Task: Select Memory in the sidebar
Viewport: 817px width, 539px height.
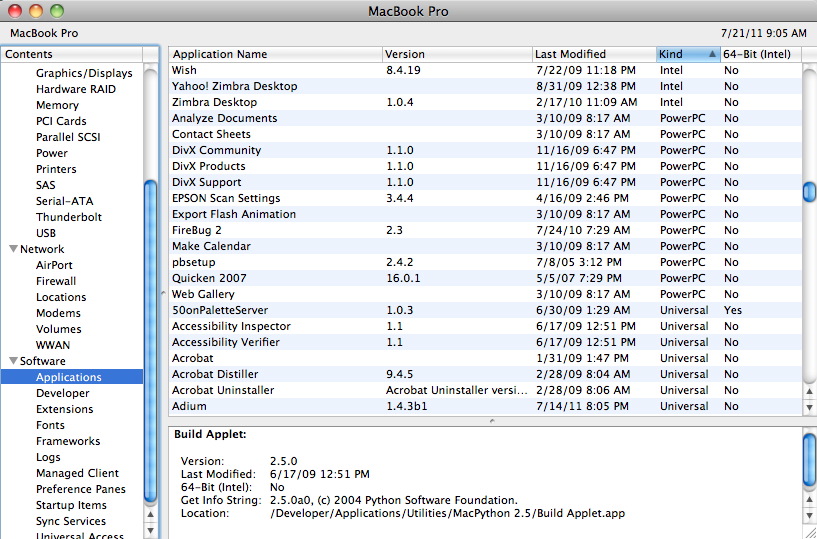Action: pos(57,105)
